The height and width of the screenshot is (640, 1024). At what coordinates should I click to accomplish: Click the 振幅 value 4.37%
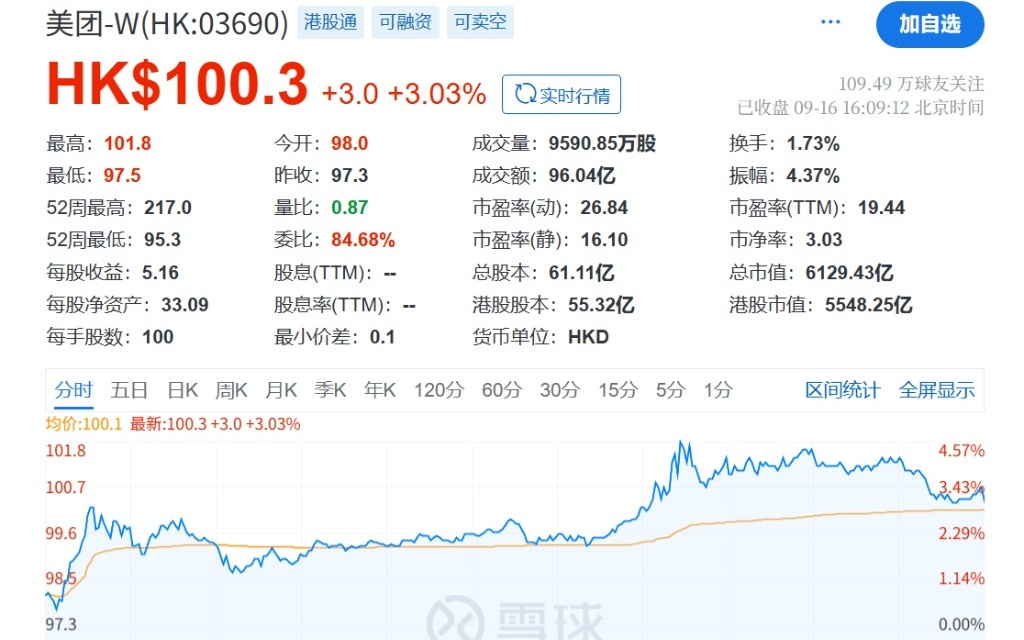[x=813, y=175]
